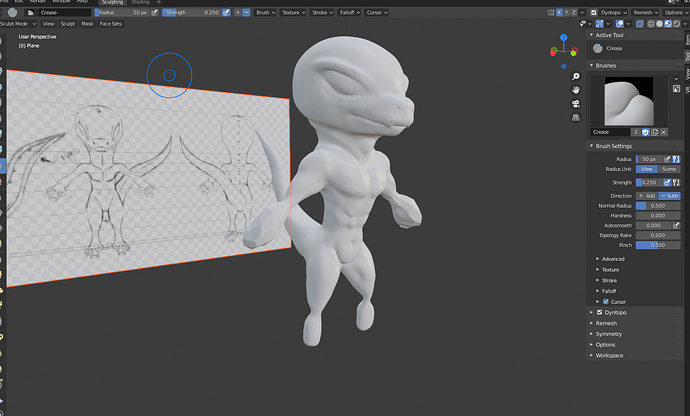Select the pan hand viewport icon
The width and height of the screenshot is (690, 416).
pyautogui.click(x=576, y=90)
